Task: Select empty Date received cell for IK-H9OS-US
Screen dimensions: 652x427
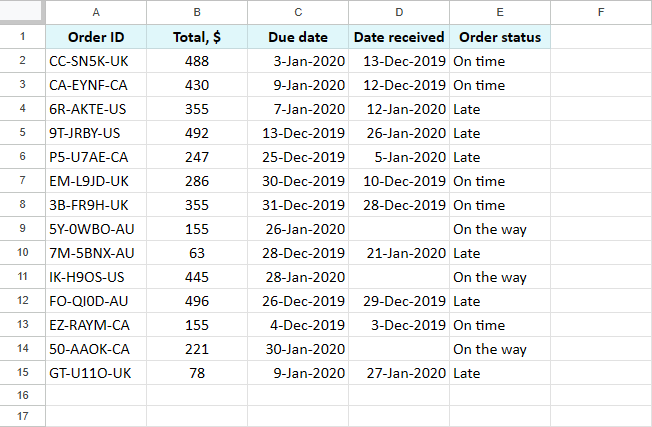Action: [x=399, y=277]
